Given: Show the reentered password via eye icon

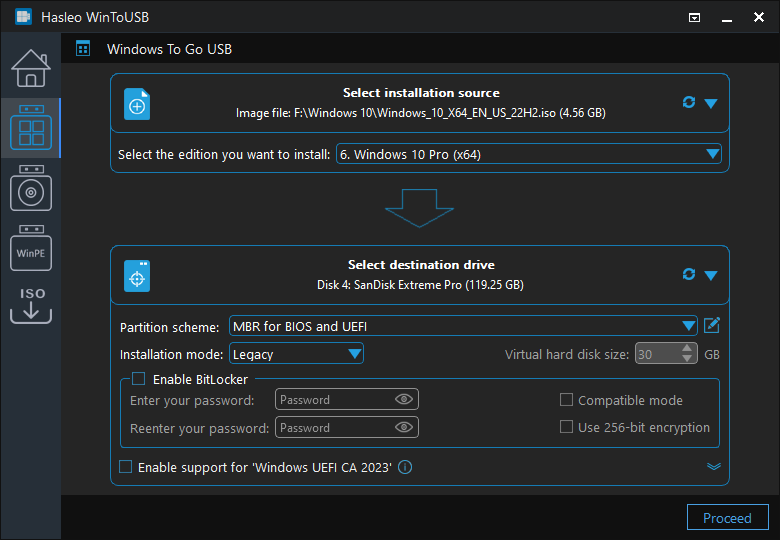Looking at the screenshot, I should click(x=404, y=427).
